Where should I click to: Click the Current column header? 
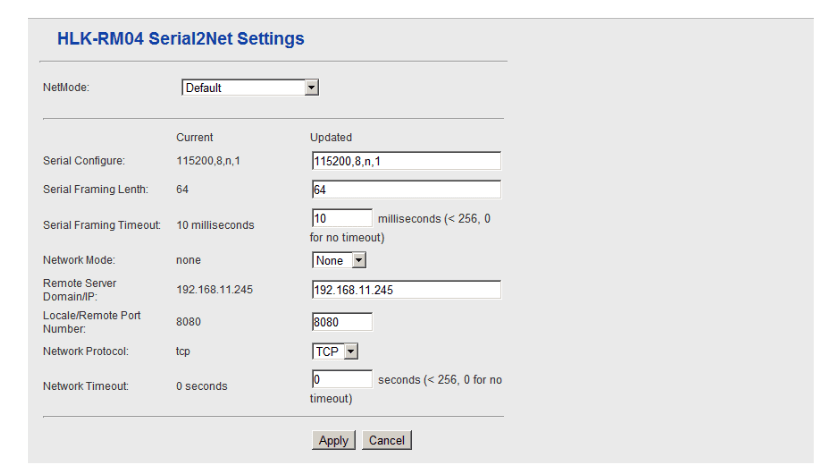(x=195, y=137)
